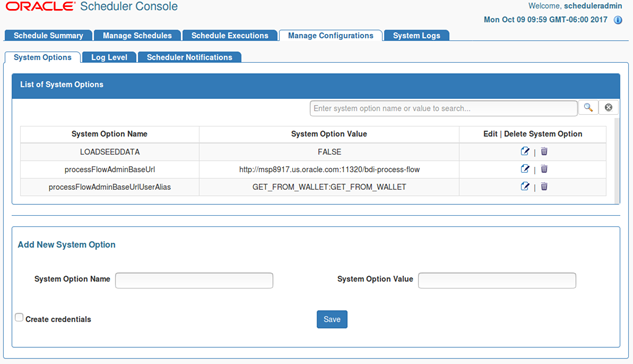
Task: Select the processFlowAdminBaseUrl name cell
Action: (110, 169)
